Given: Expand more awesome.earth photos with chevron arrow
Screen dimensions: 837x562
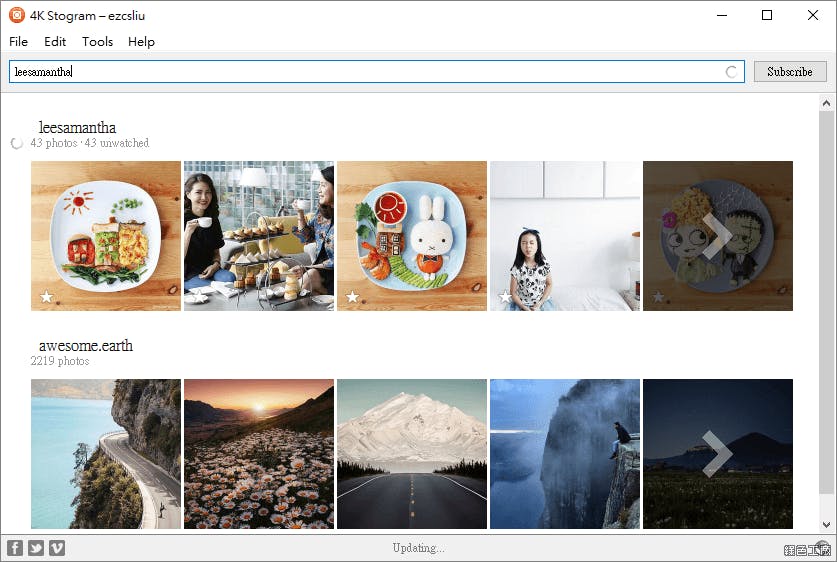Looking at the screenshot, I should 717,454.
